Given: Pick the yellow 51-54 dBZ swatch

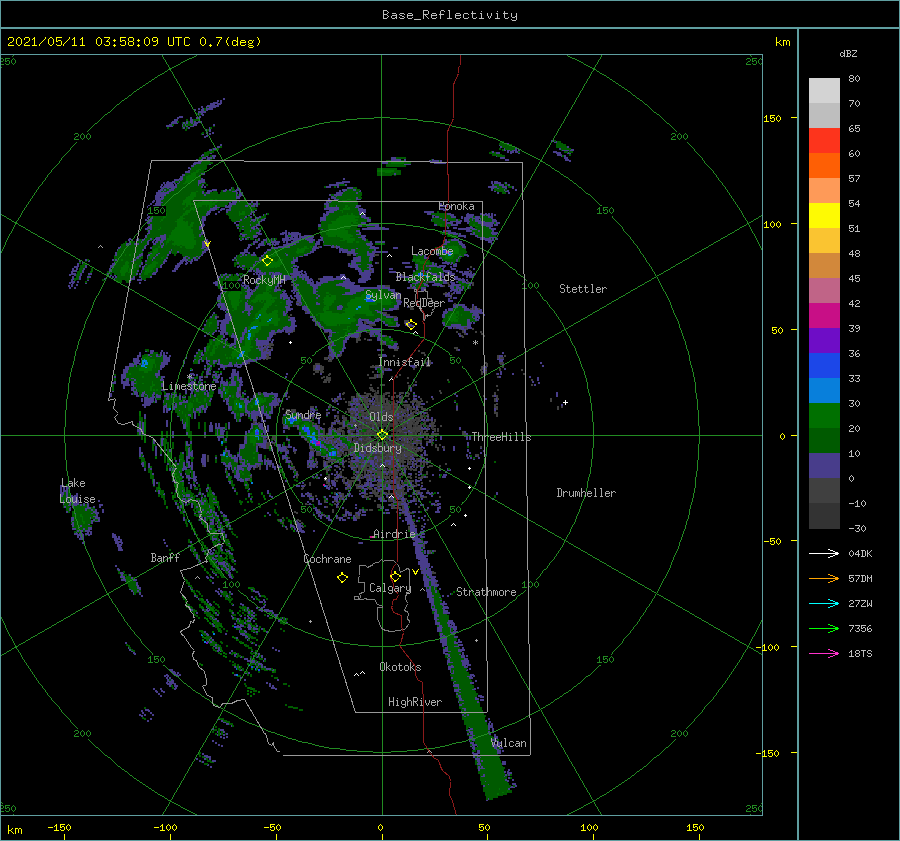Looking at the screenshot, I should (824, 216).
